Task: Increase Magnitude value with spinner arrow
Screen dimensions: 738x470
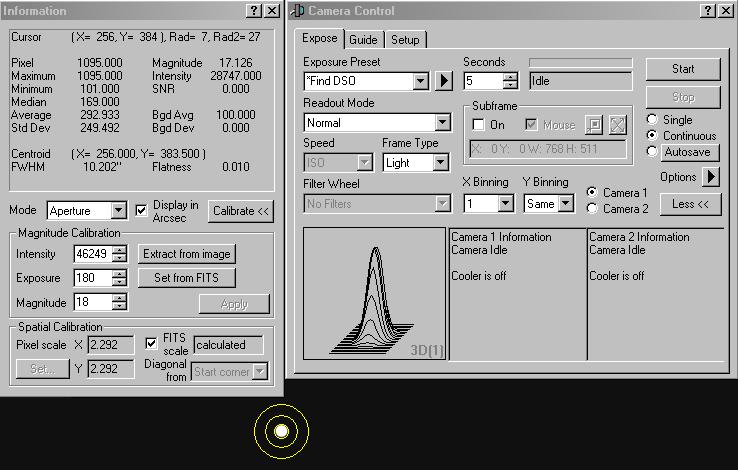Action: coord(120,298)
